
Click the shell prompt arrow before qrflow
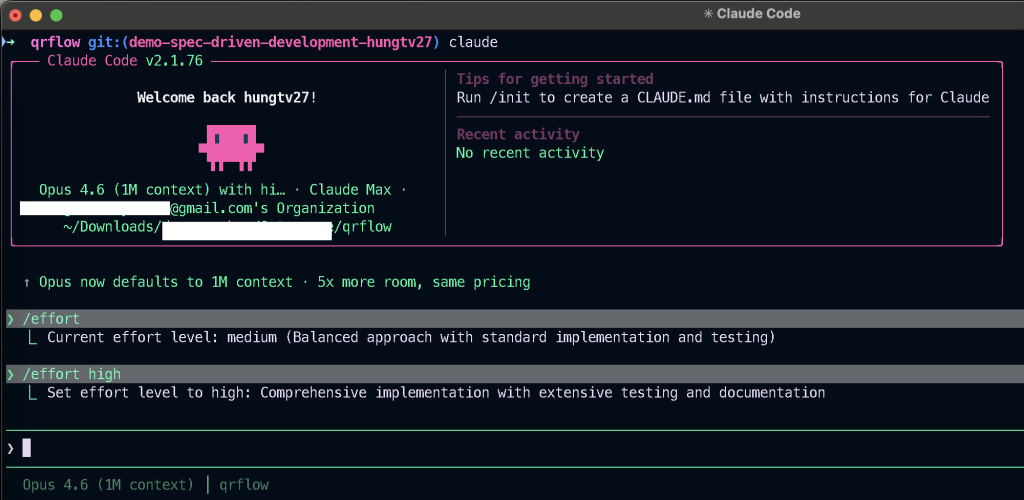[x=8, y=42]
